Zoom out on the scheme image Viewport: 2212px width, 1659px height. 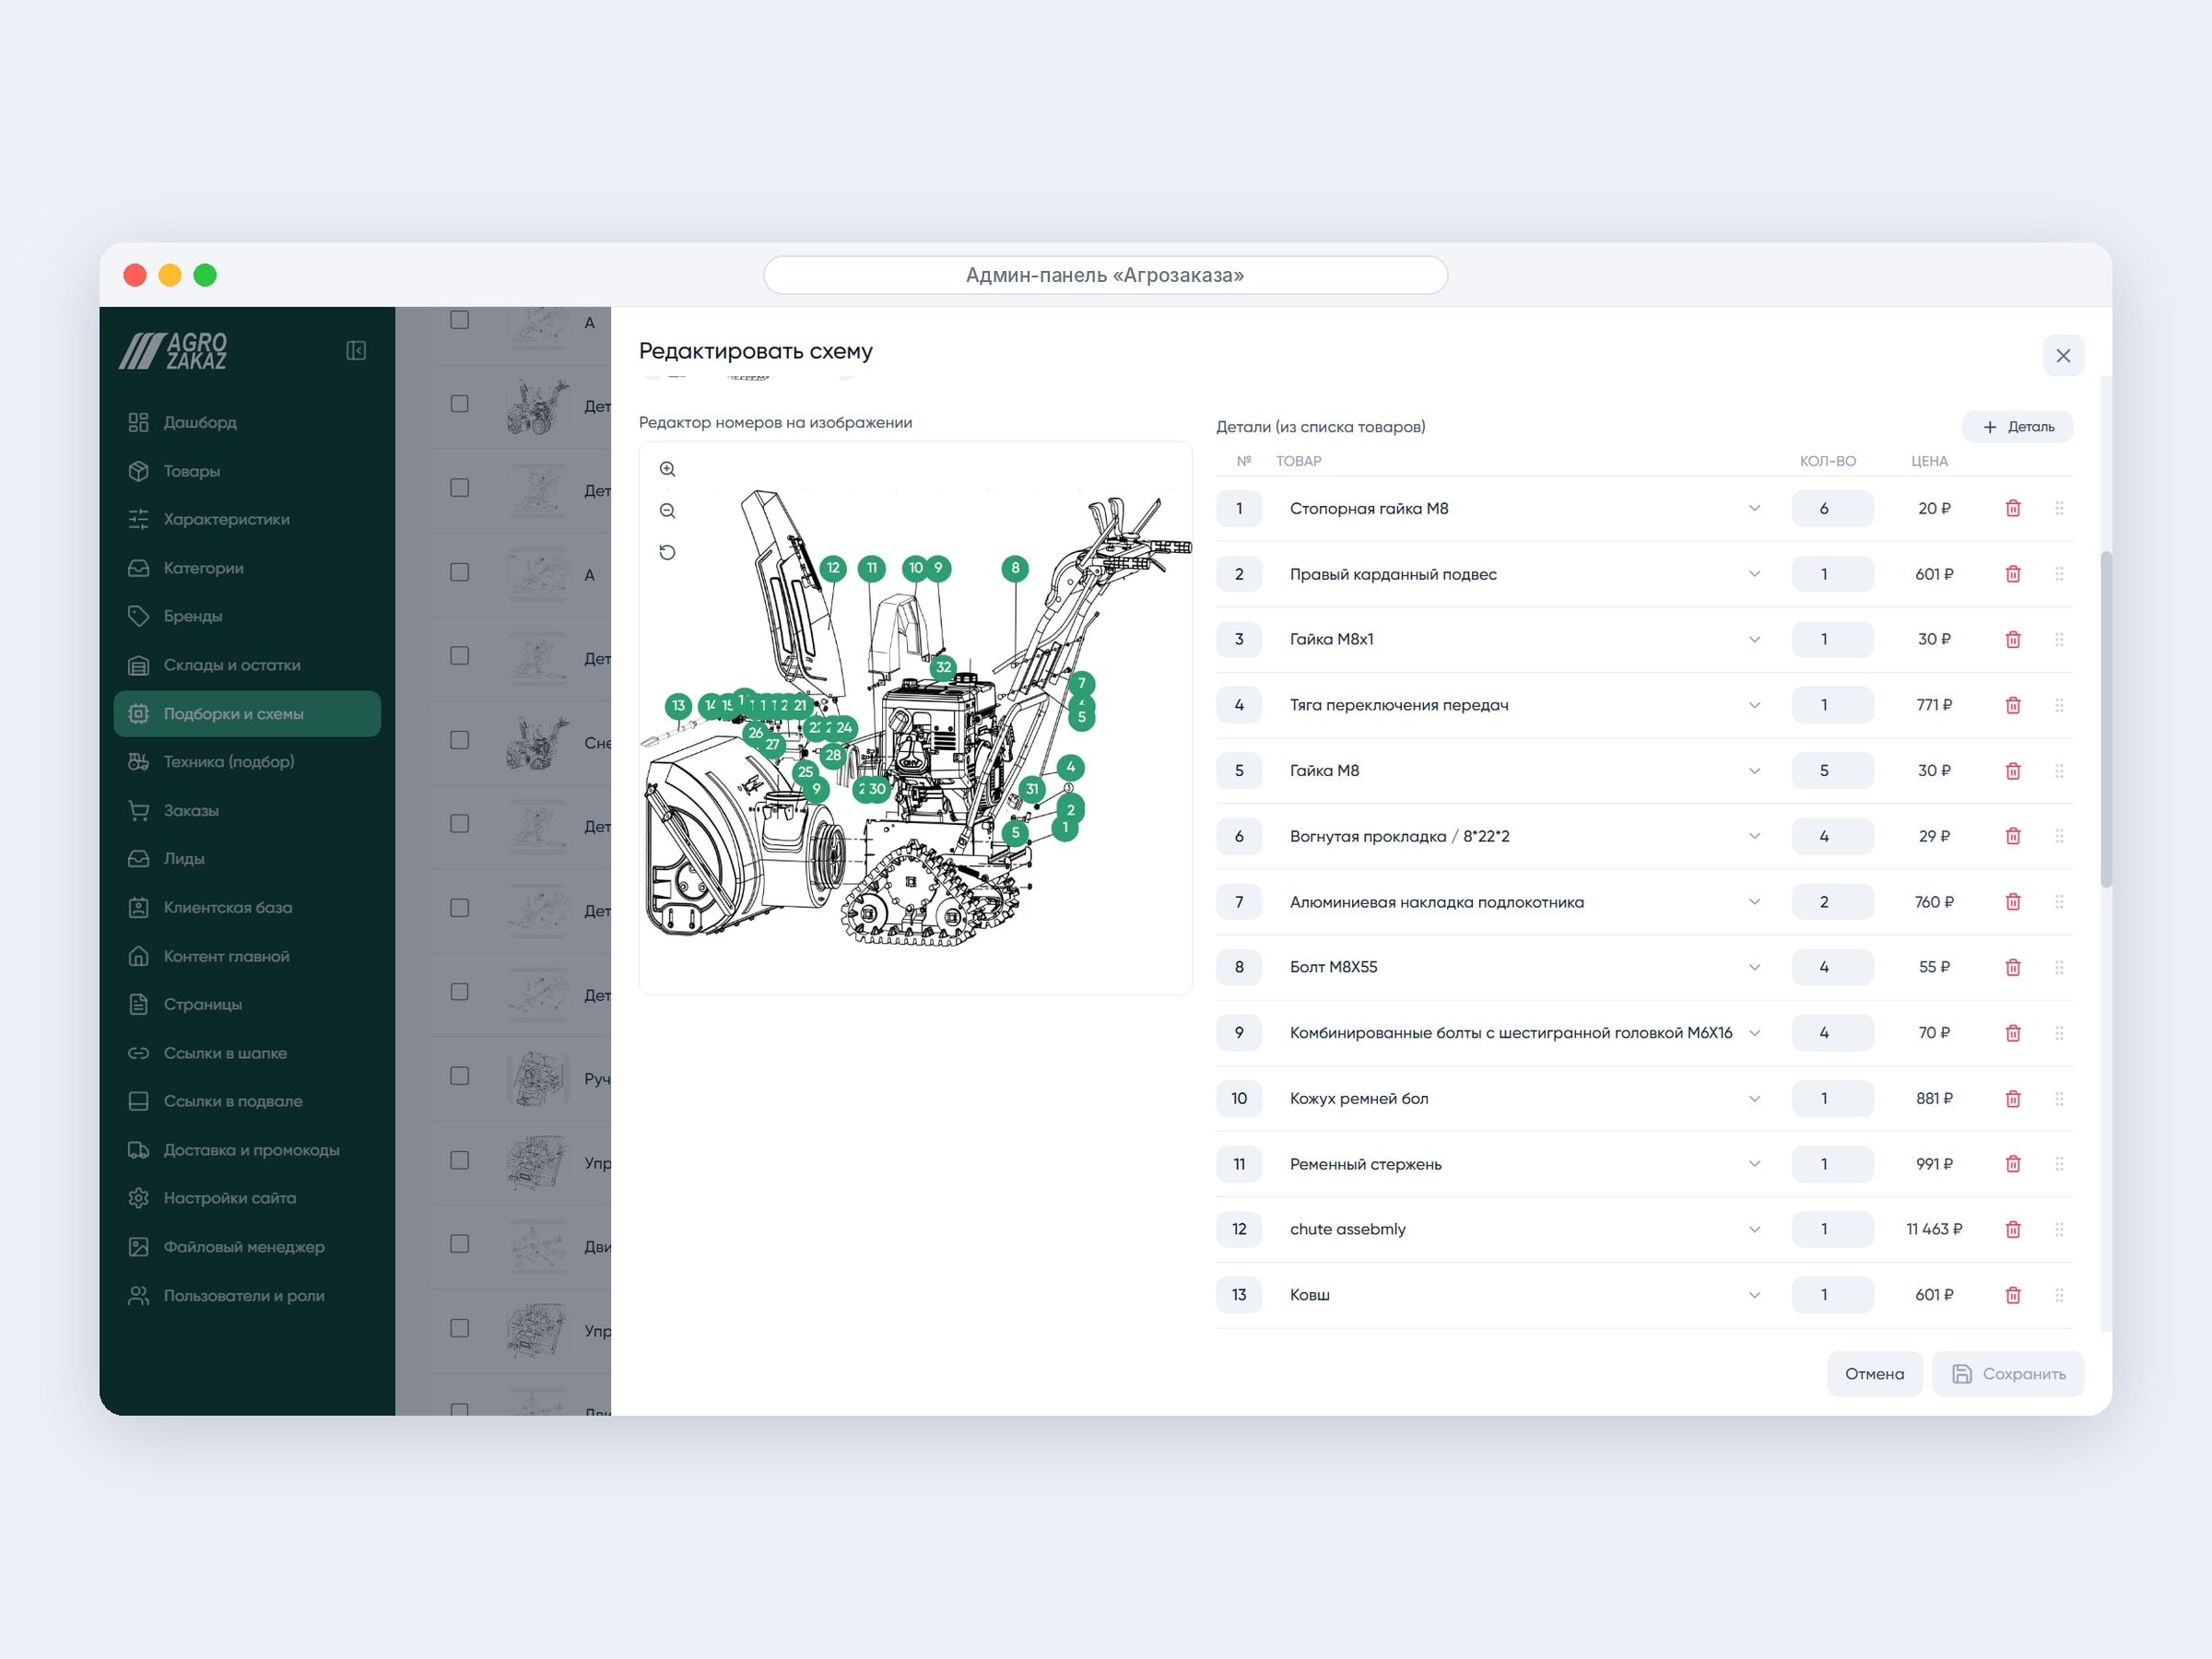(x=667, y=511)
